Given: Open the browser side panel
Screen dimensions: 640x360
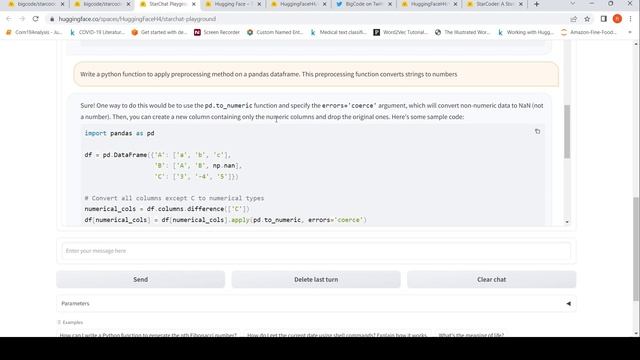Looking at the screenshot, I should click(604, 19).
